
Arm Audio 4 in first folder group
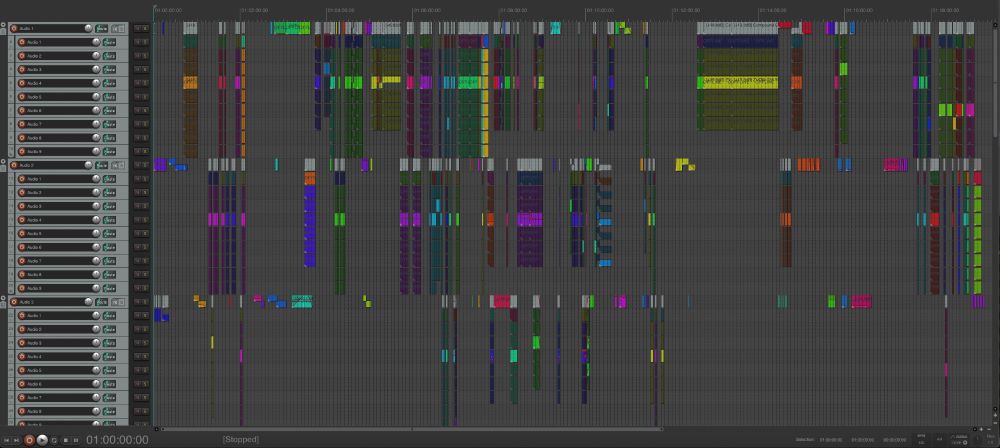click(x=21, y=83)
